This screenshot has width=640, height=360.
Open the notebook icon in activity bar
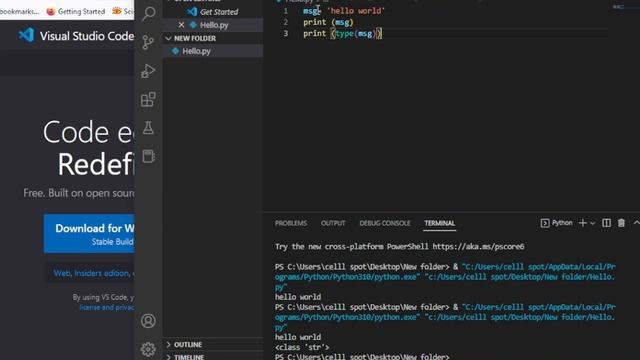[x=148, y=156]
